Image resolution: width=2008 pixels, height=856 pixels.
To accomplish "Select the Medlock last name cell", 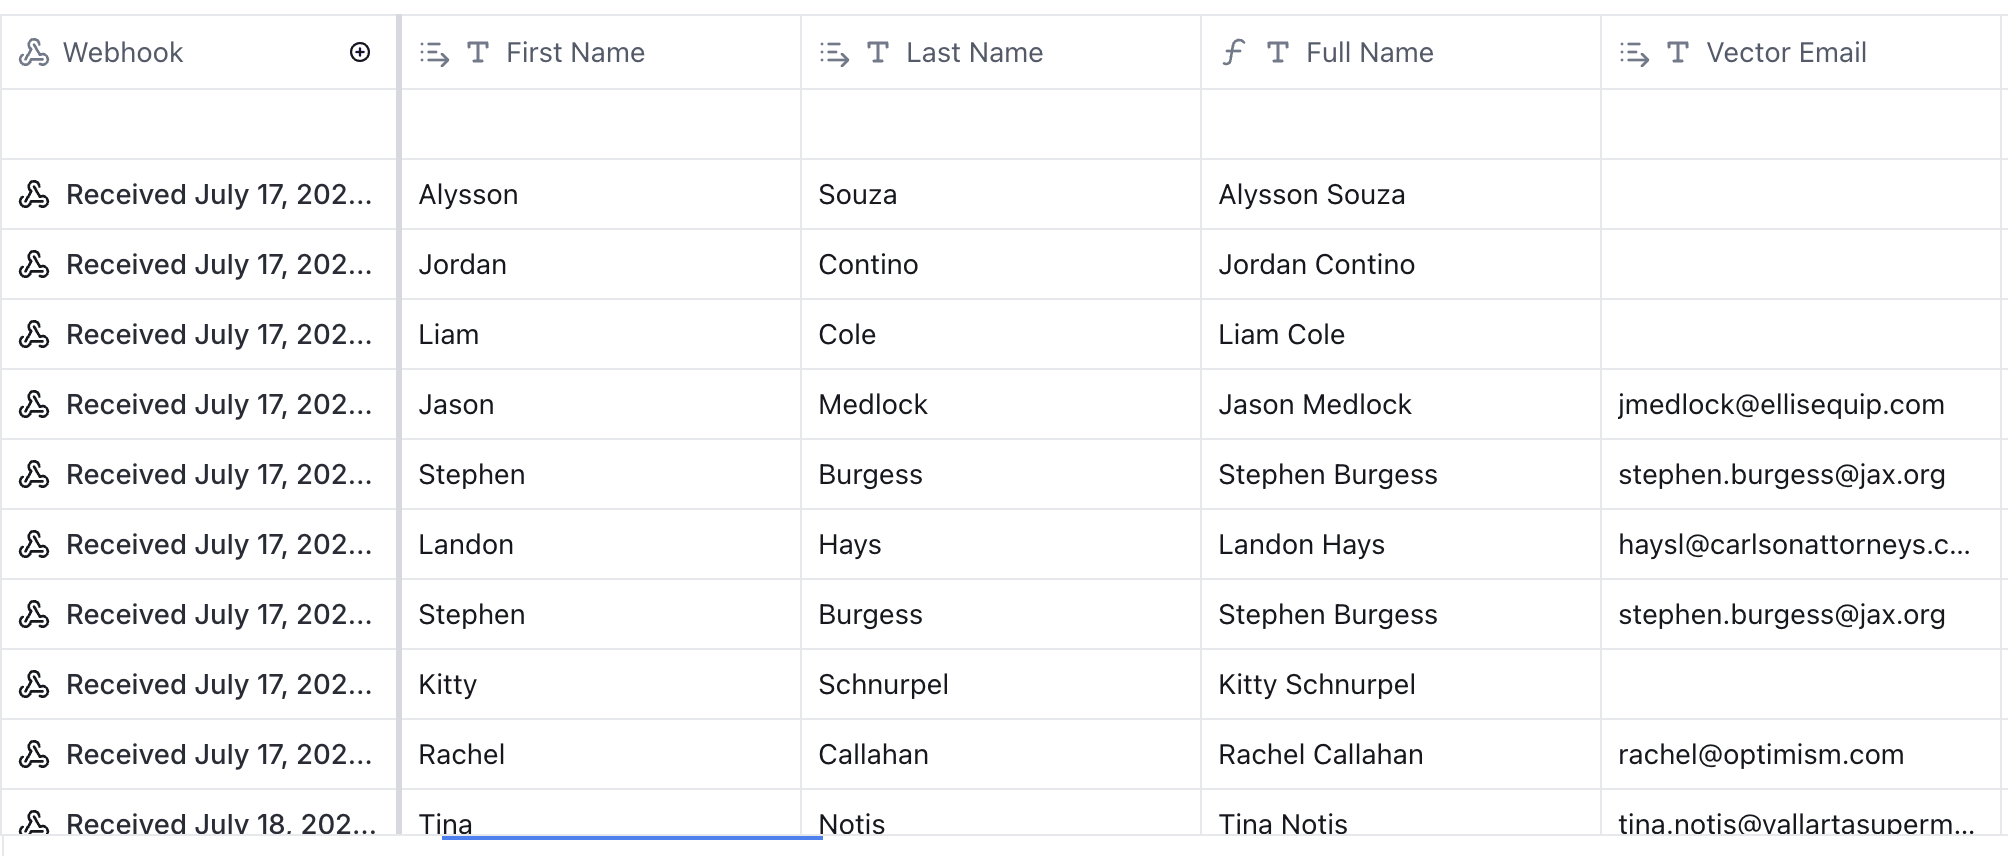I will pos(1001,405).
